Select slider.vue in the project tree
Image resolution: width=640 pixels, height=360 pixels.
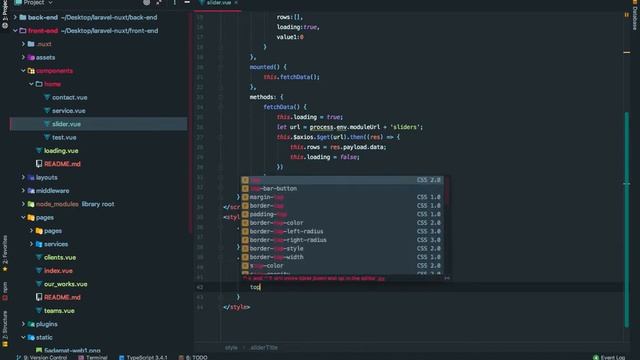click(98, 124)
